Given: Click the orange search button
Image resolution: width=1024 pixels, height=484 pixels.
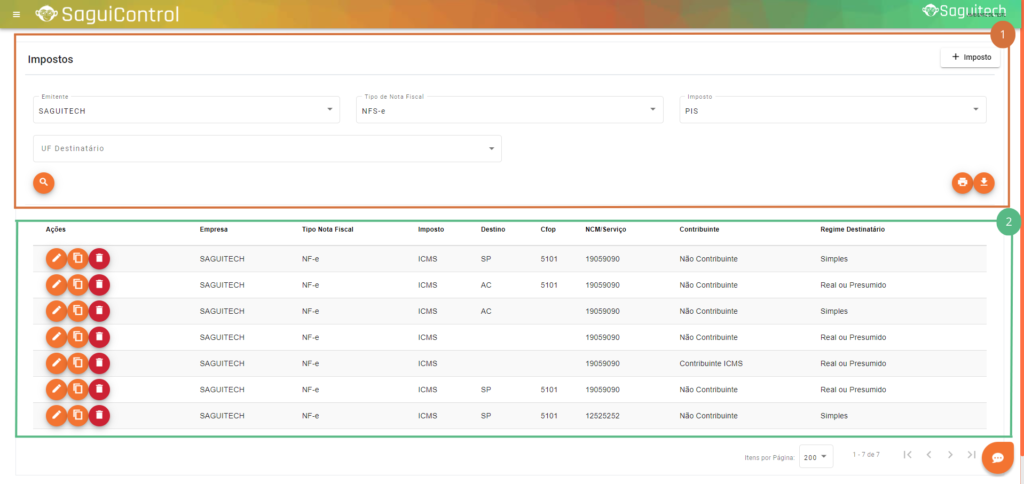Looking at the screenshot, I should click(43, 182).
